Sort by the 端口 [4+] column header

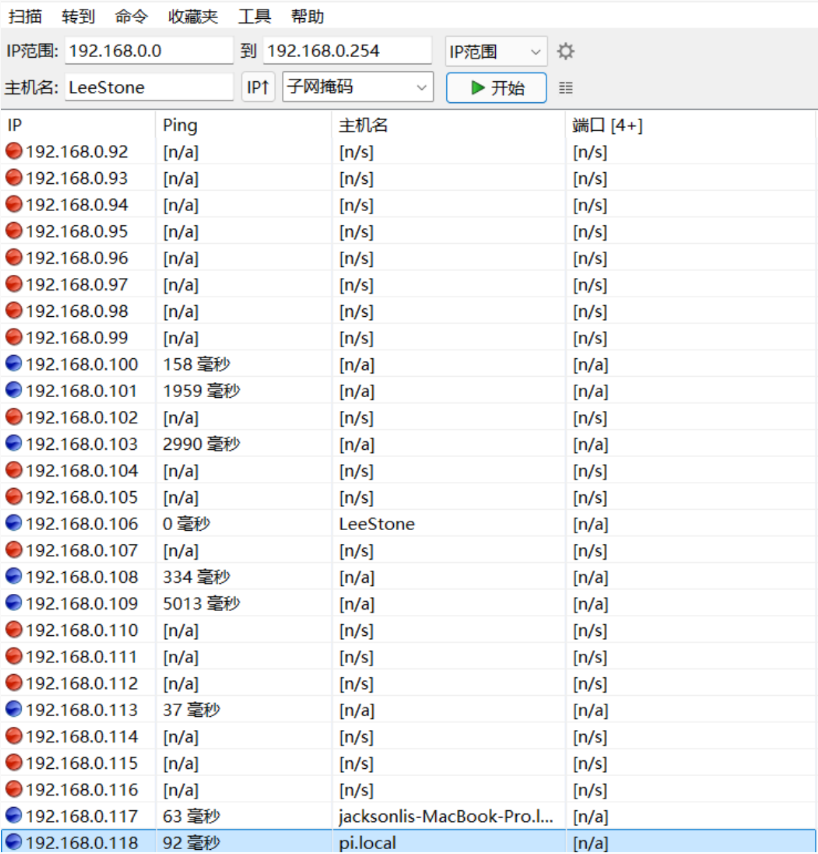692,125
